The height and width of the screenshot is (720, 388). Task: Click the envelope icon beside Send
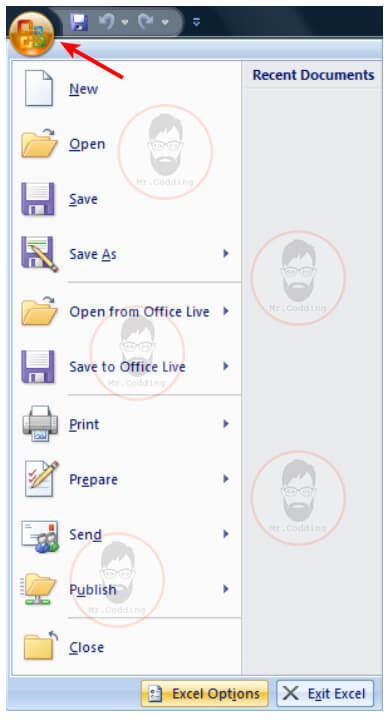pos(40,536)
